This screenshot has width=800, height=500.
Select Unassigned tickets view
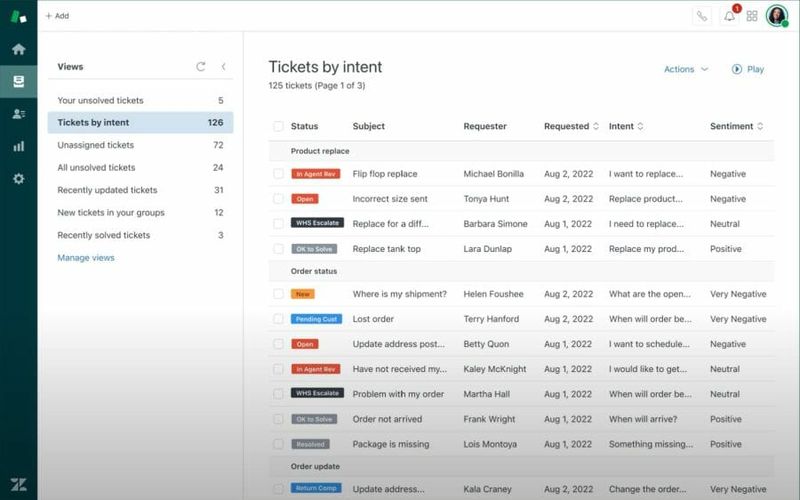coord(140,145)
